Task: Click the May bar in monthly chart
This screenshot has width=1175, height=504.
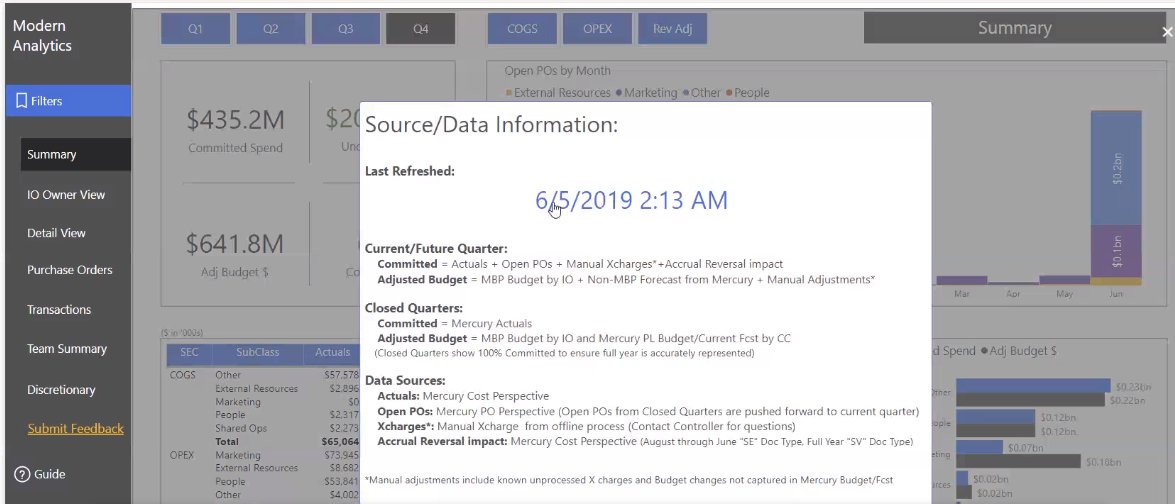Action: point(1065,280)
